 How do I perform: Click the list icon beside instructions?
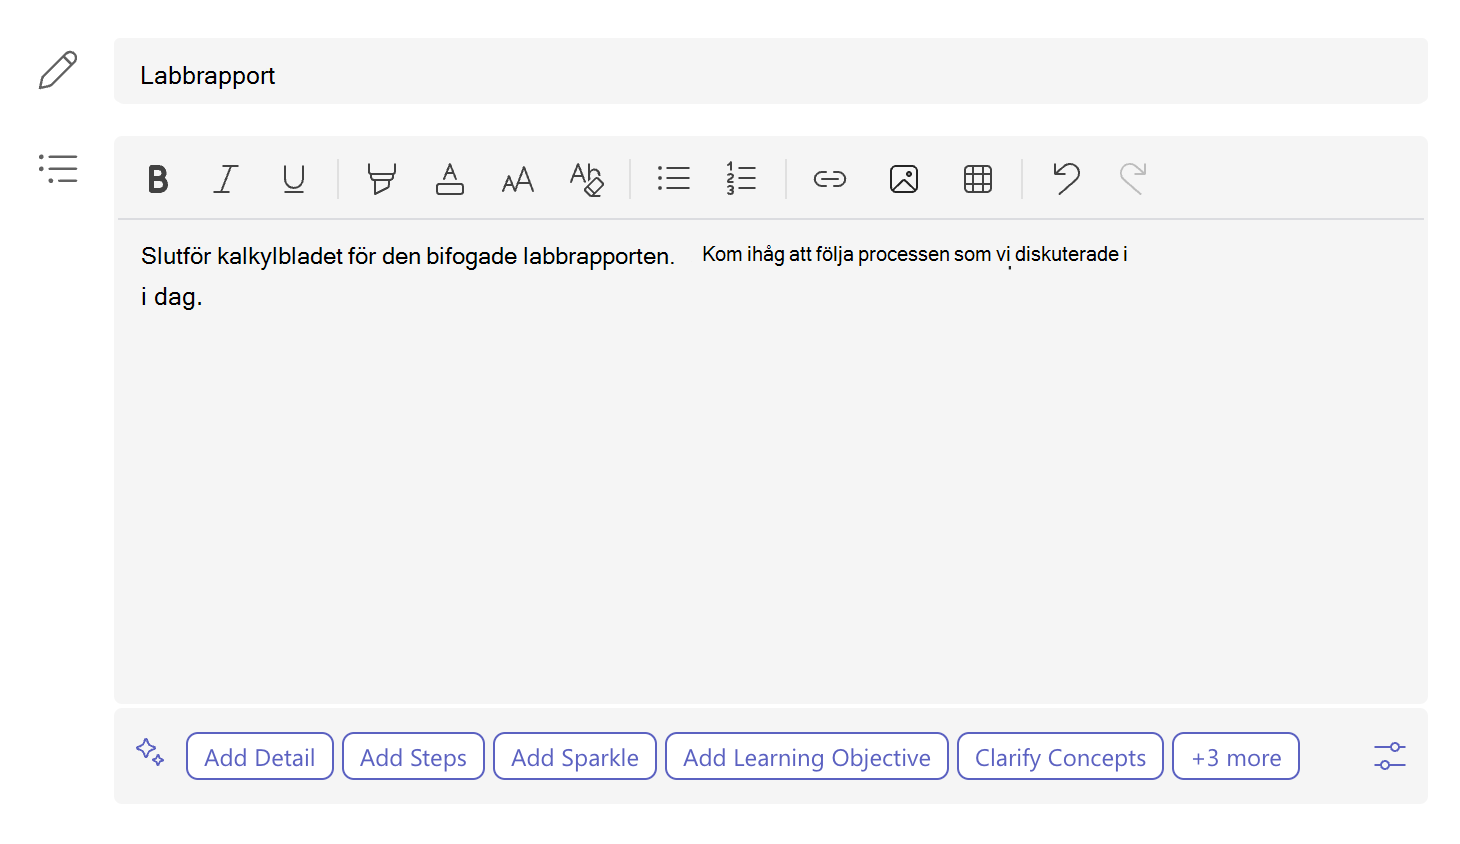[x=58, y=168]
